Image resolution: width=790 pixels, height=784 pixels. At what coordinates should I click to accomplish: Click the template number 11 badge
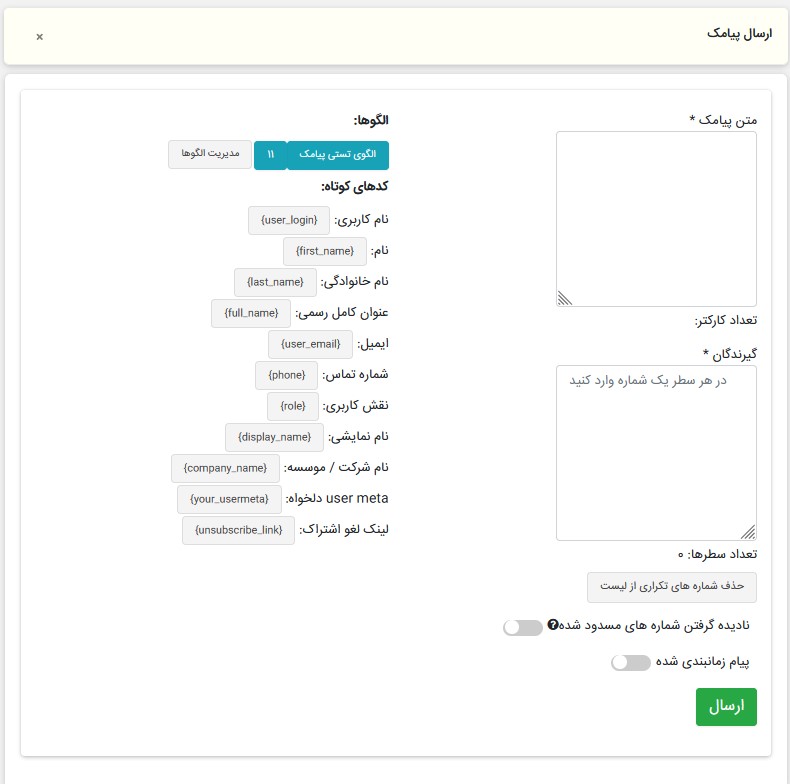(x=270, y=155)
